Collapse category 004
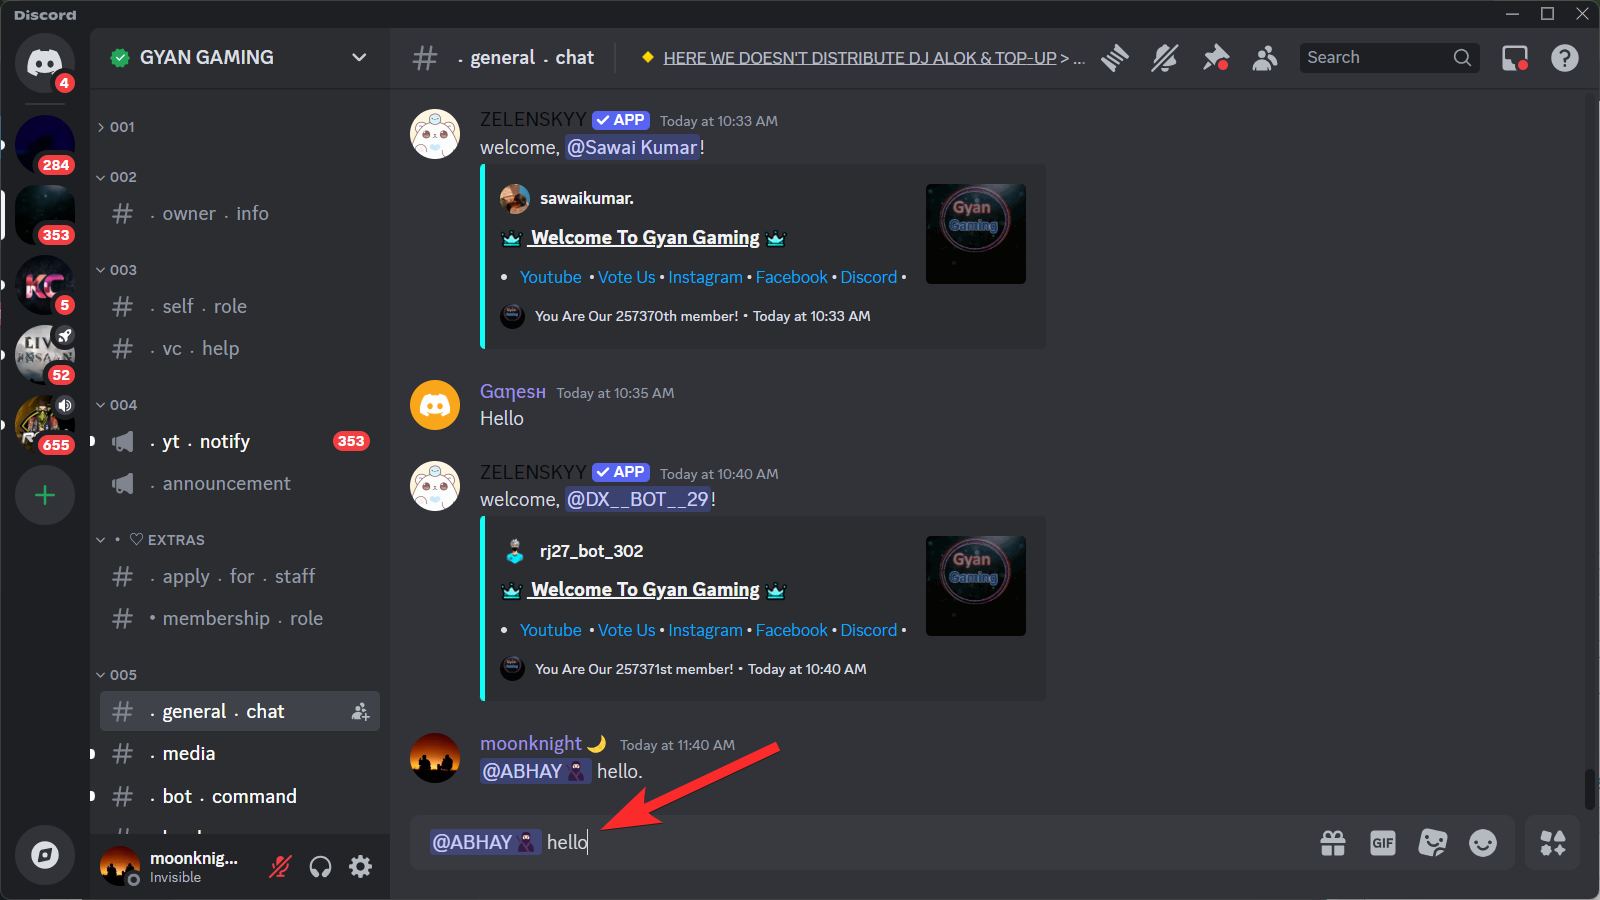 [x=116, y=405]
